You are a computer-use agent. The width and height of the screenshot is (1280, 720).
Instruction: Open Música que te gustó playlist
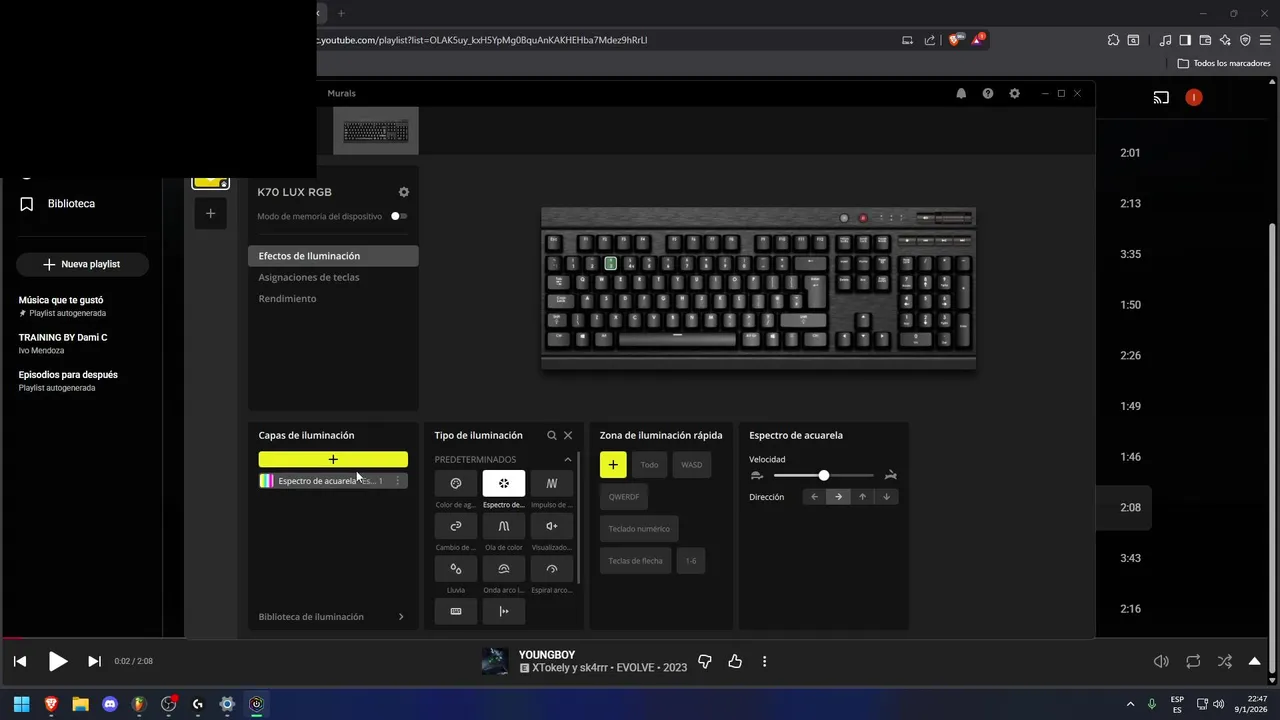[x=61, y=300]
